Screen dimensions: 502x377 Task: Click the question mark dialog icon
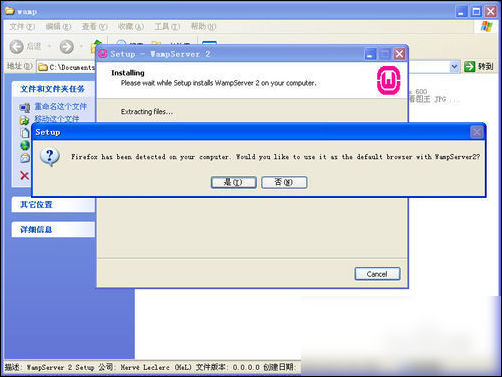coord(50,157)
